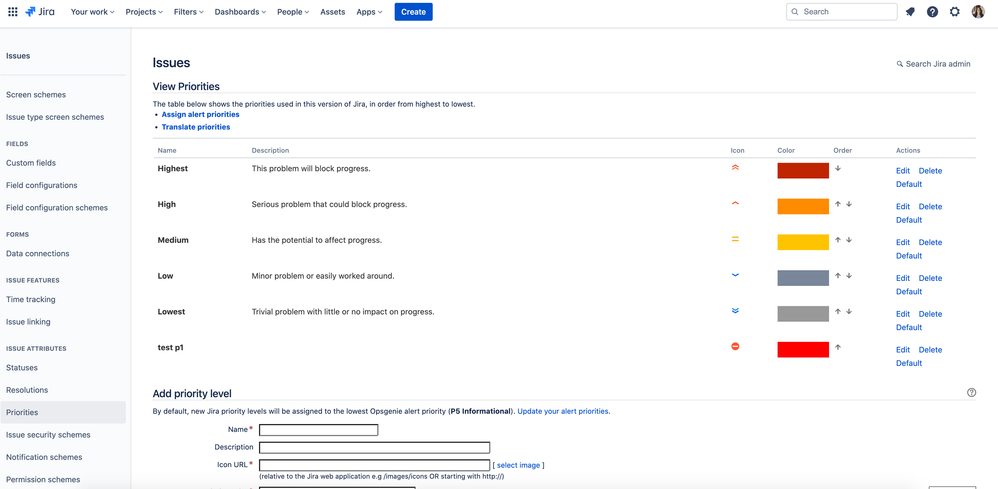Move Medium priority down with arrow
998x489 pixels.
[x=849, y=240]
